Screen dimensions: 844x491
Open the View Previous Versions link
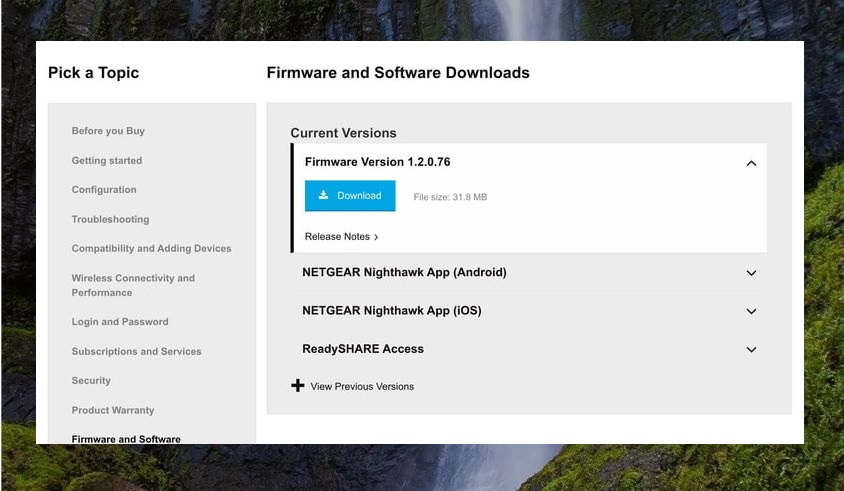362,387
